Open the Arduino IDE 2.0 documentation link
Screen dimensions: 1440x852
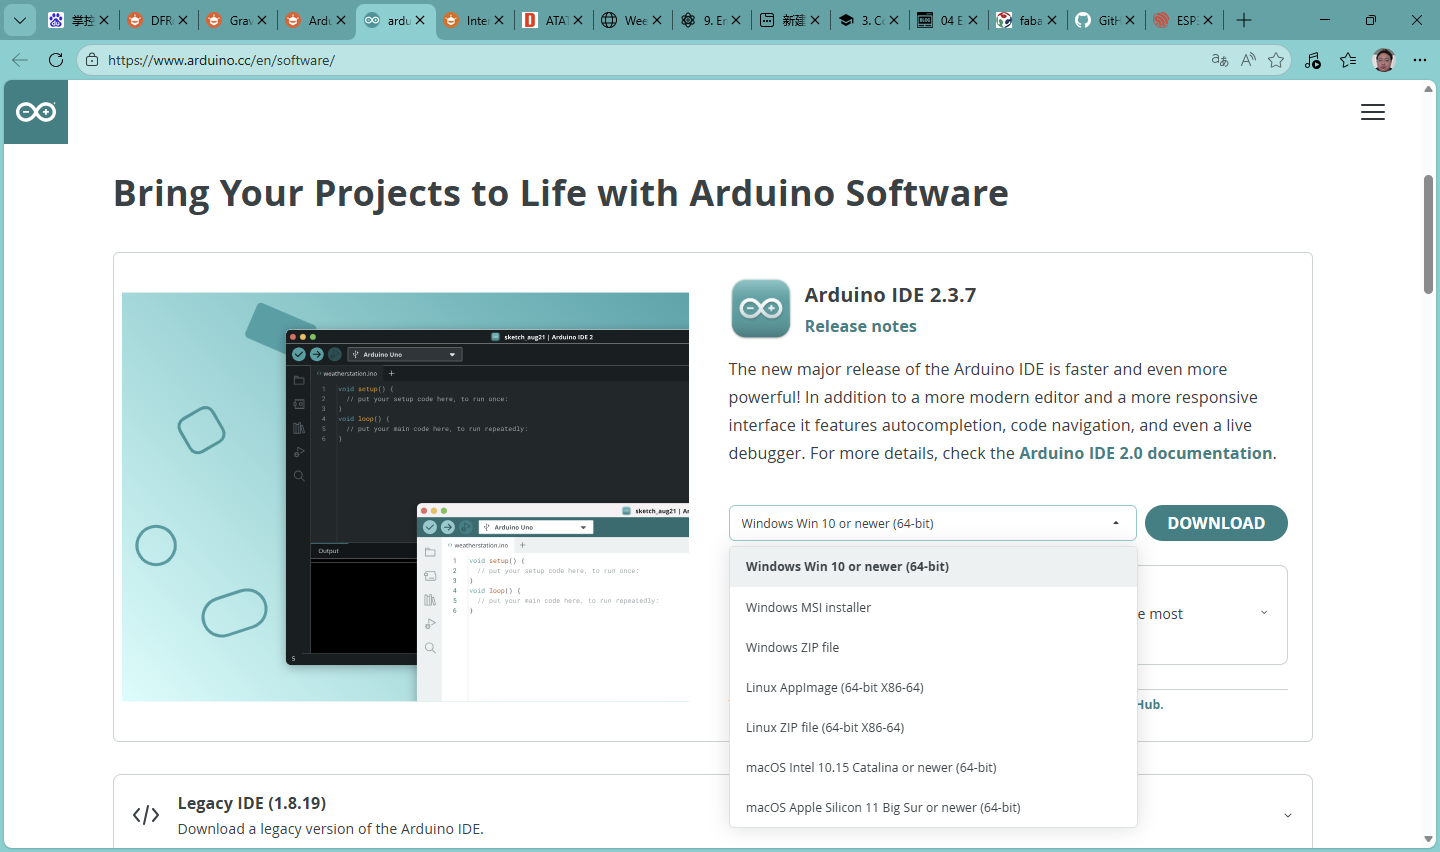pyautogui.click(x=1145, y=453)
